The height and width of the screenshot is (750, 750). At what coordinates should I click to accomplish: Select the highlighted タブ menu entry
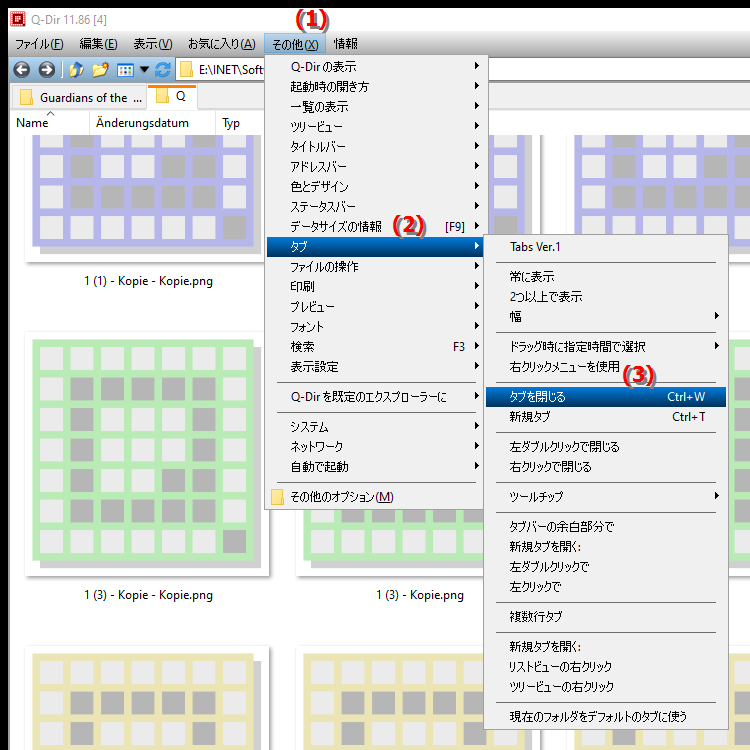click(375, 247)
